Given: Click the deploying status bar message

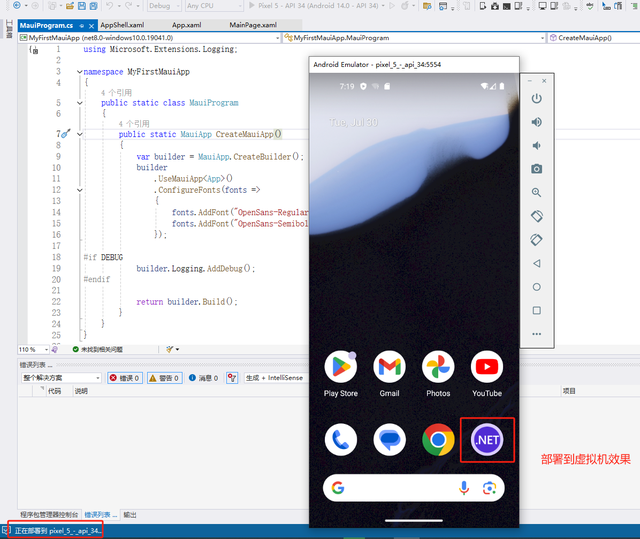Looking at the screenshot, I should [x=57, y=531].
